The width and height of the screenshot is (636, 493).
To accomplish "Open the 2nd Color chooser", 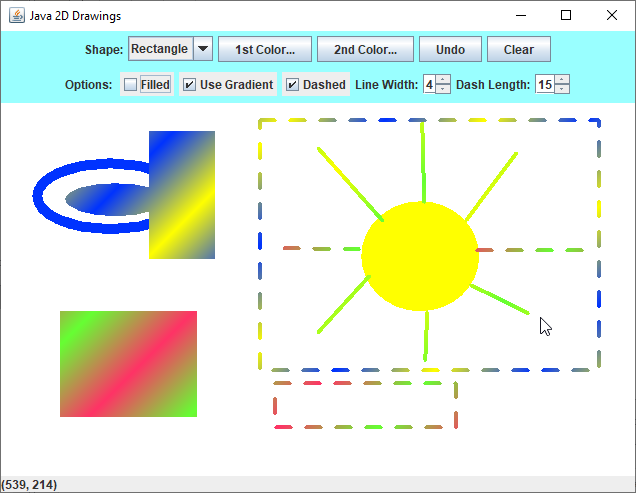I will pos(365,49).
